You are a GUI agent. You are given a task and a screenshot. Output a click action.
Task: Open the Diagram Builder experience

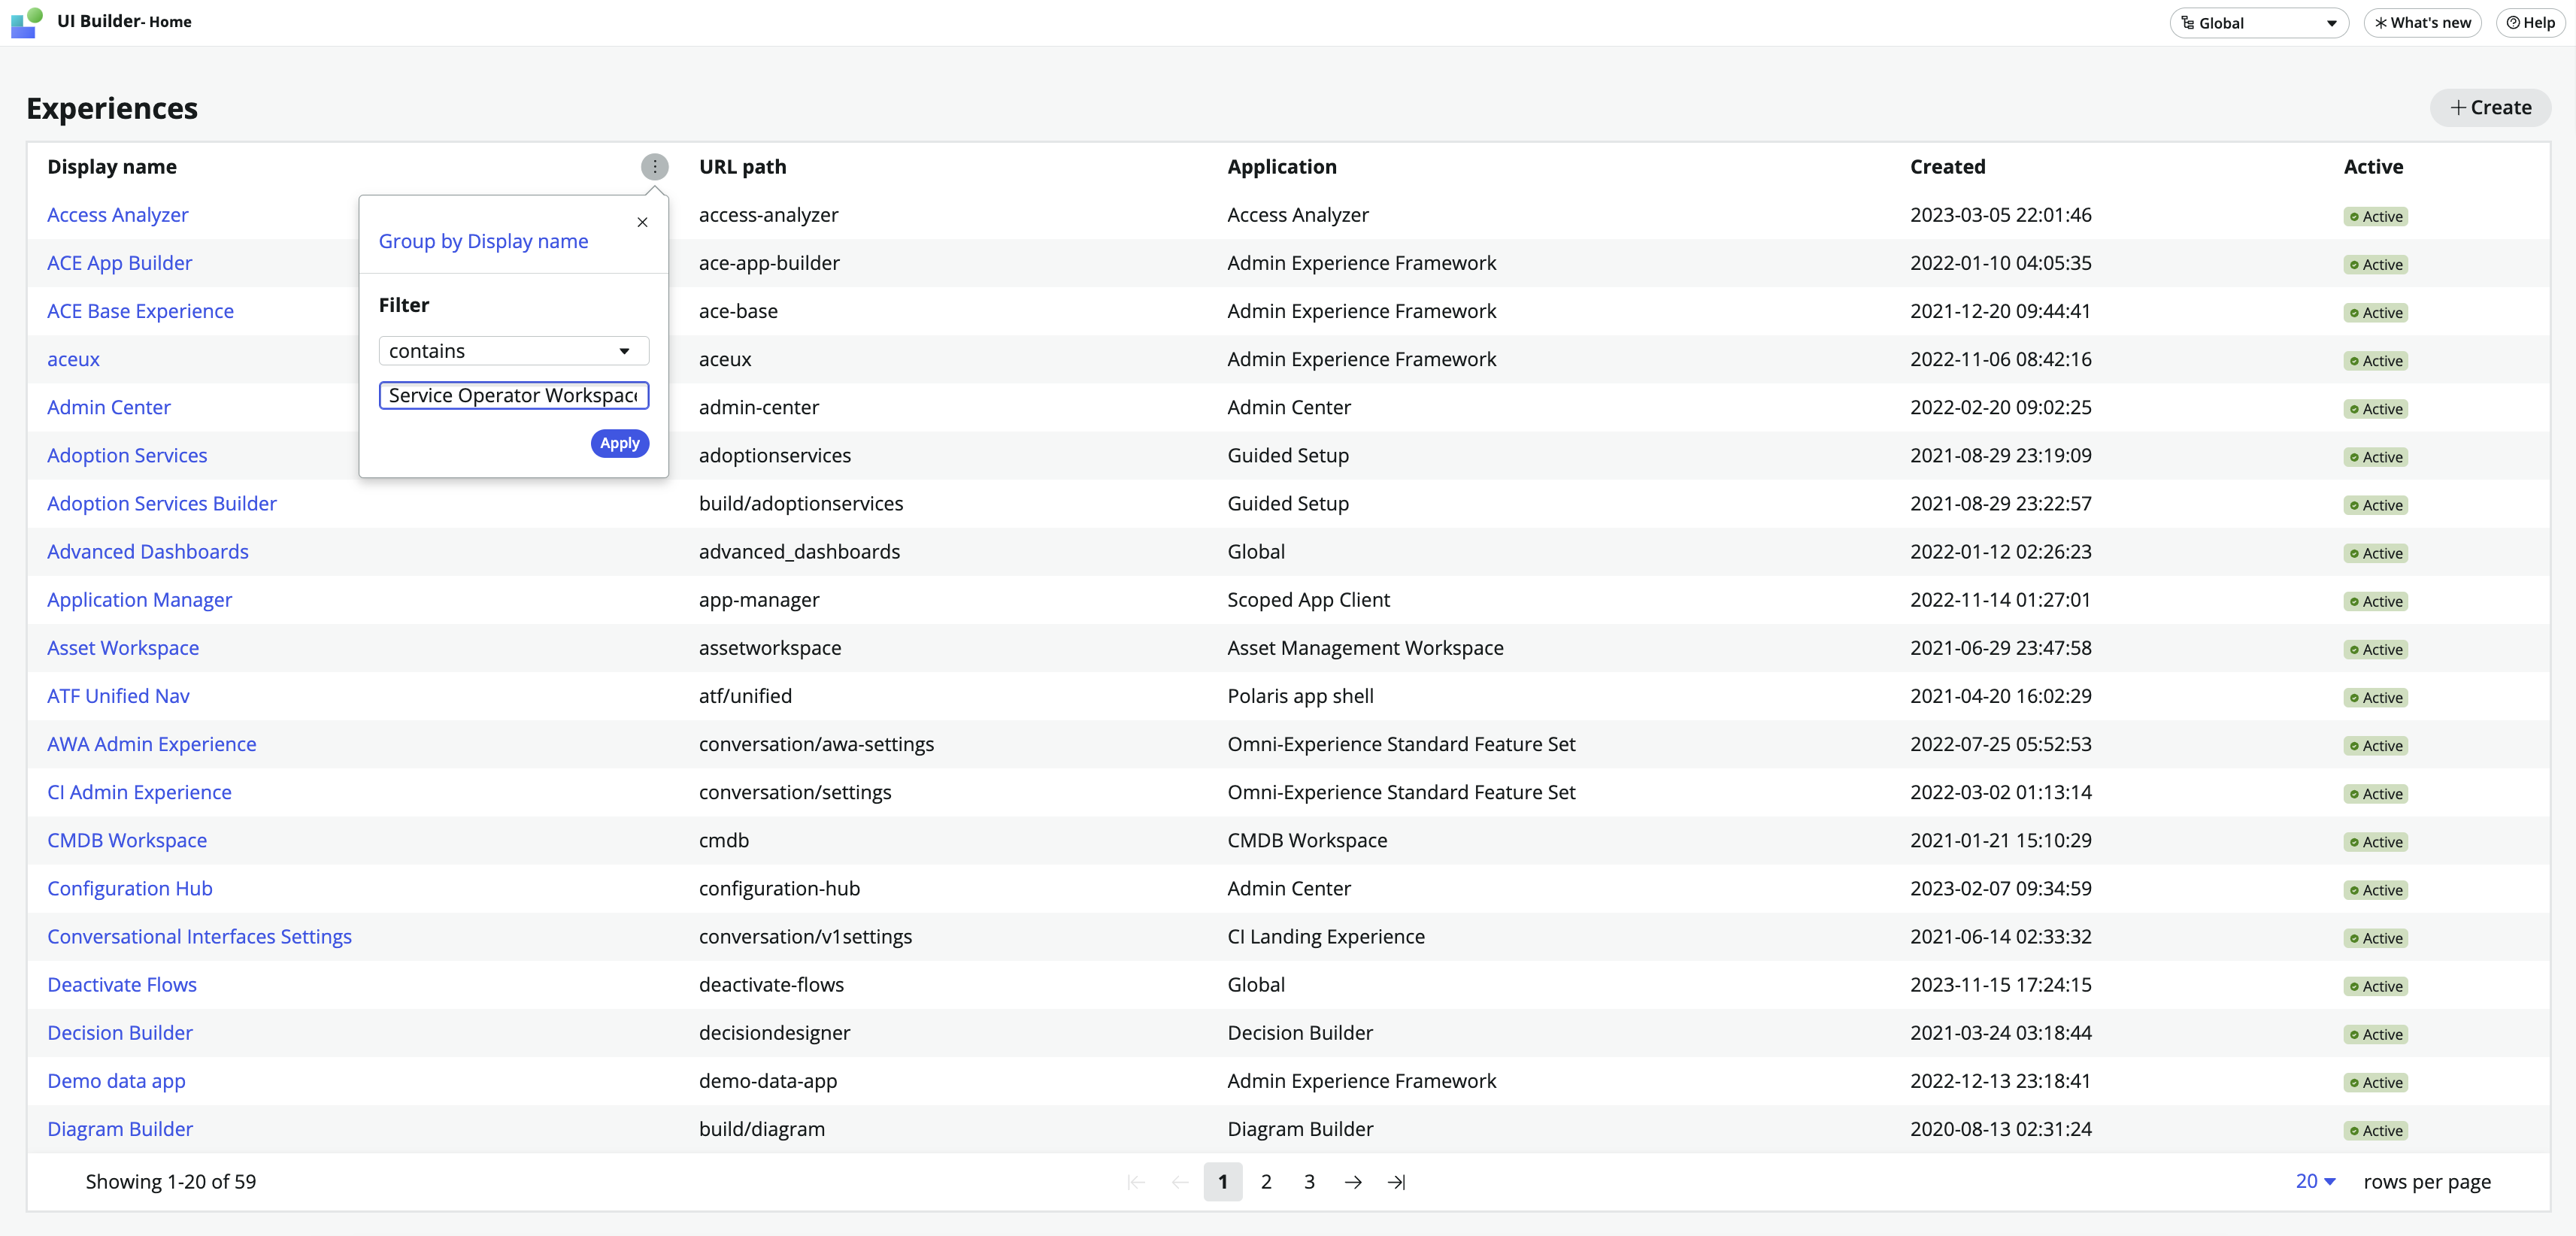point(120,1129)
